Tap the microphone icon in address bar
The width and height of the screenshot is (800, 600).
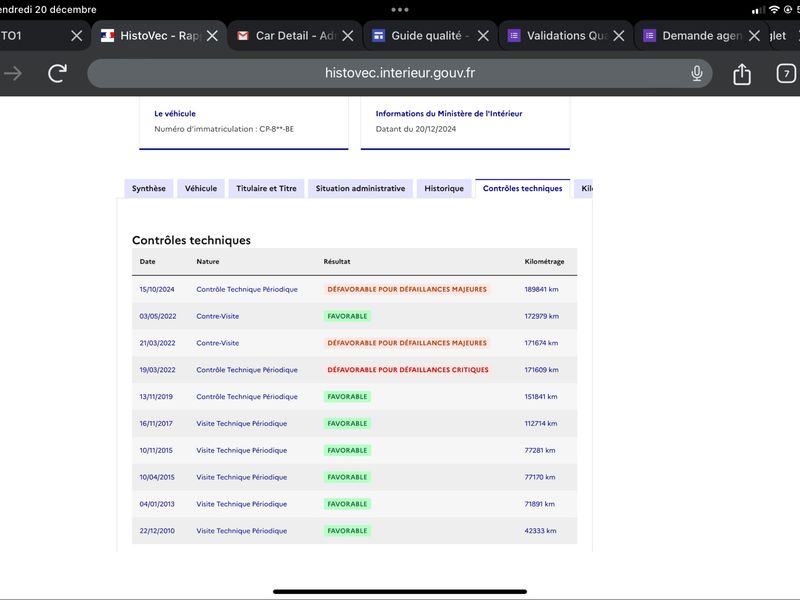[697, 73]
